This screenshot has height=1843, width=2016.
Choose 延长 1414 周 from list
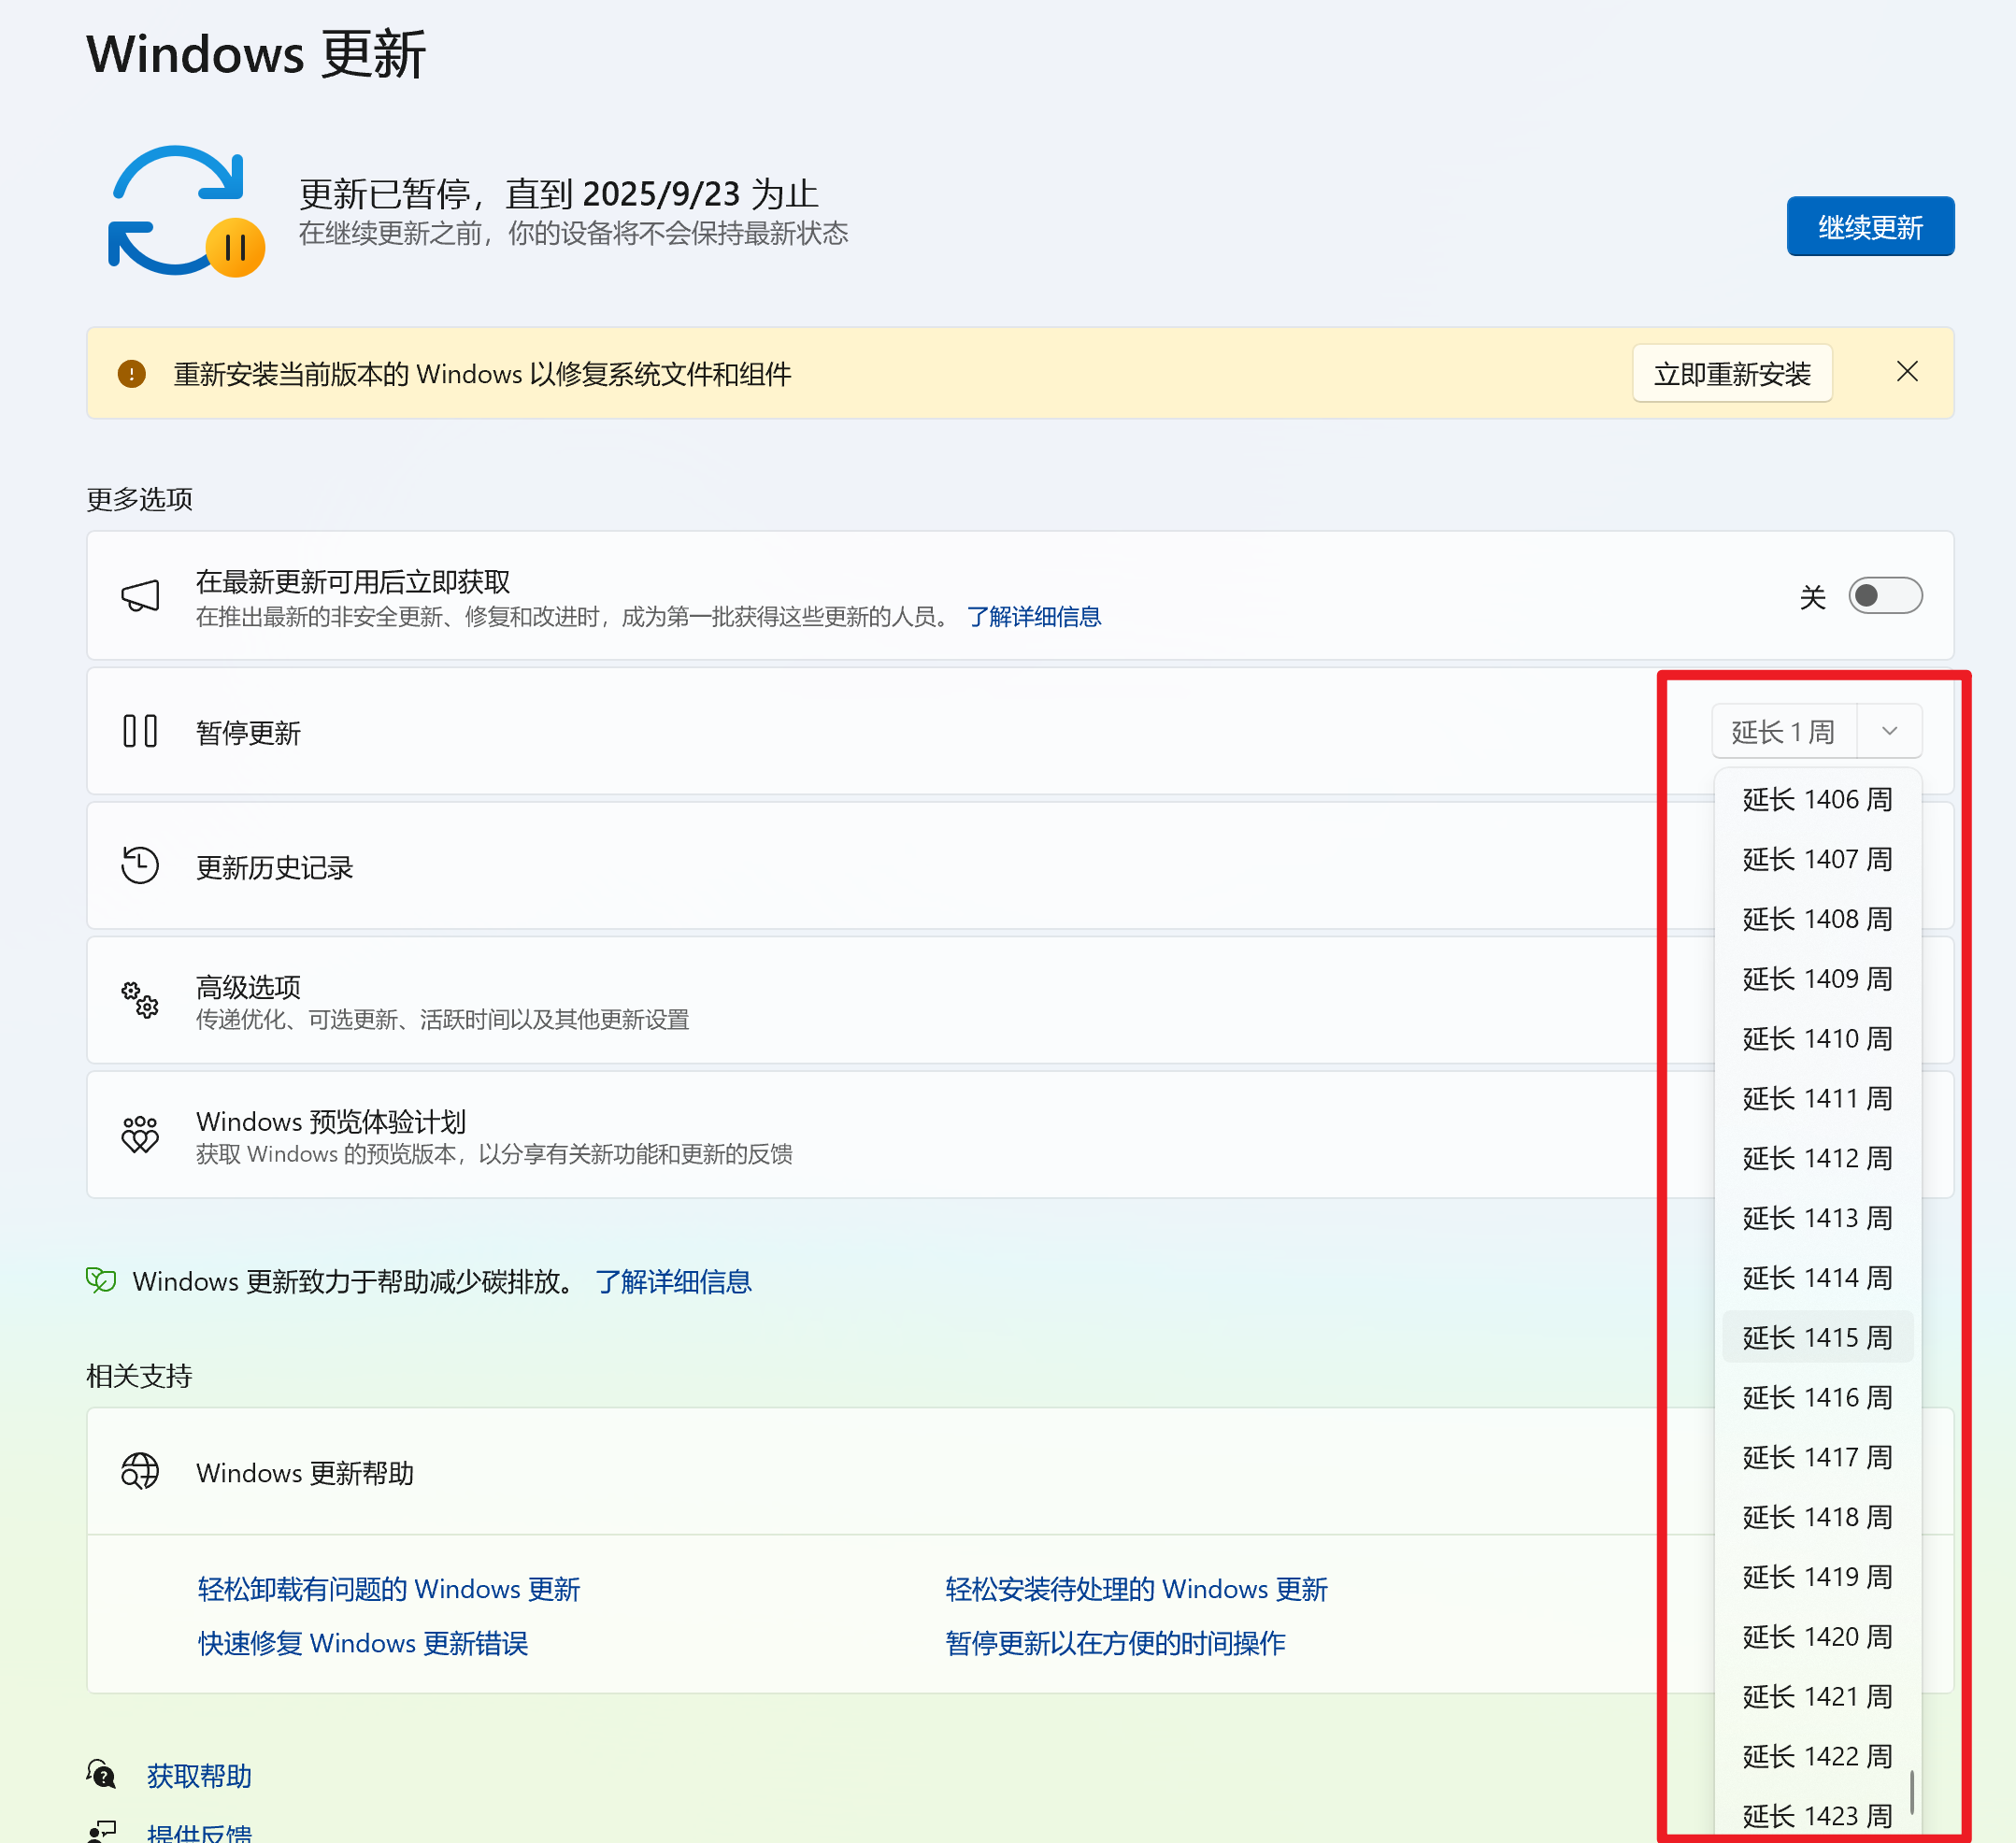1817,1277
